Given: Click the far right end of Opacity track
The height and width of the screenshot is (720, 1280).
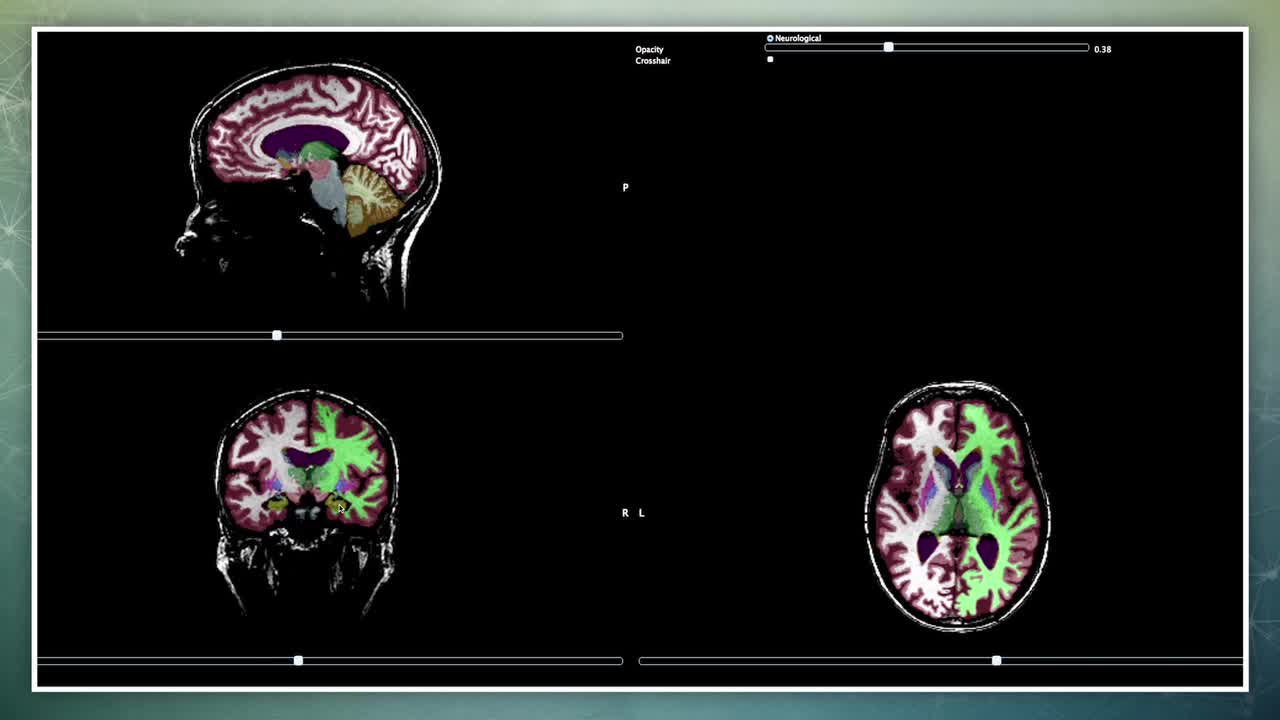Looking at the screenshot, I should click(1086, 48).
